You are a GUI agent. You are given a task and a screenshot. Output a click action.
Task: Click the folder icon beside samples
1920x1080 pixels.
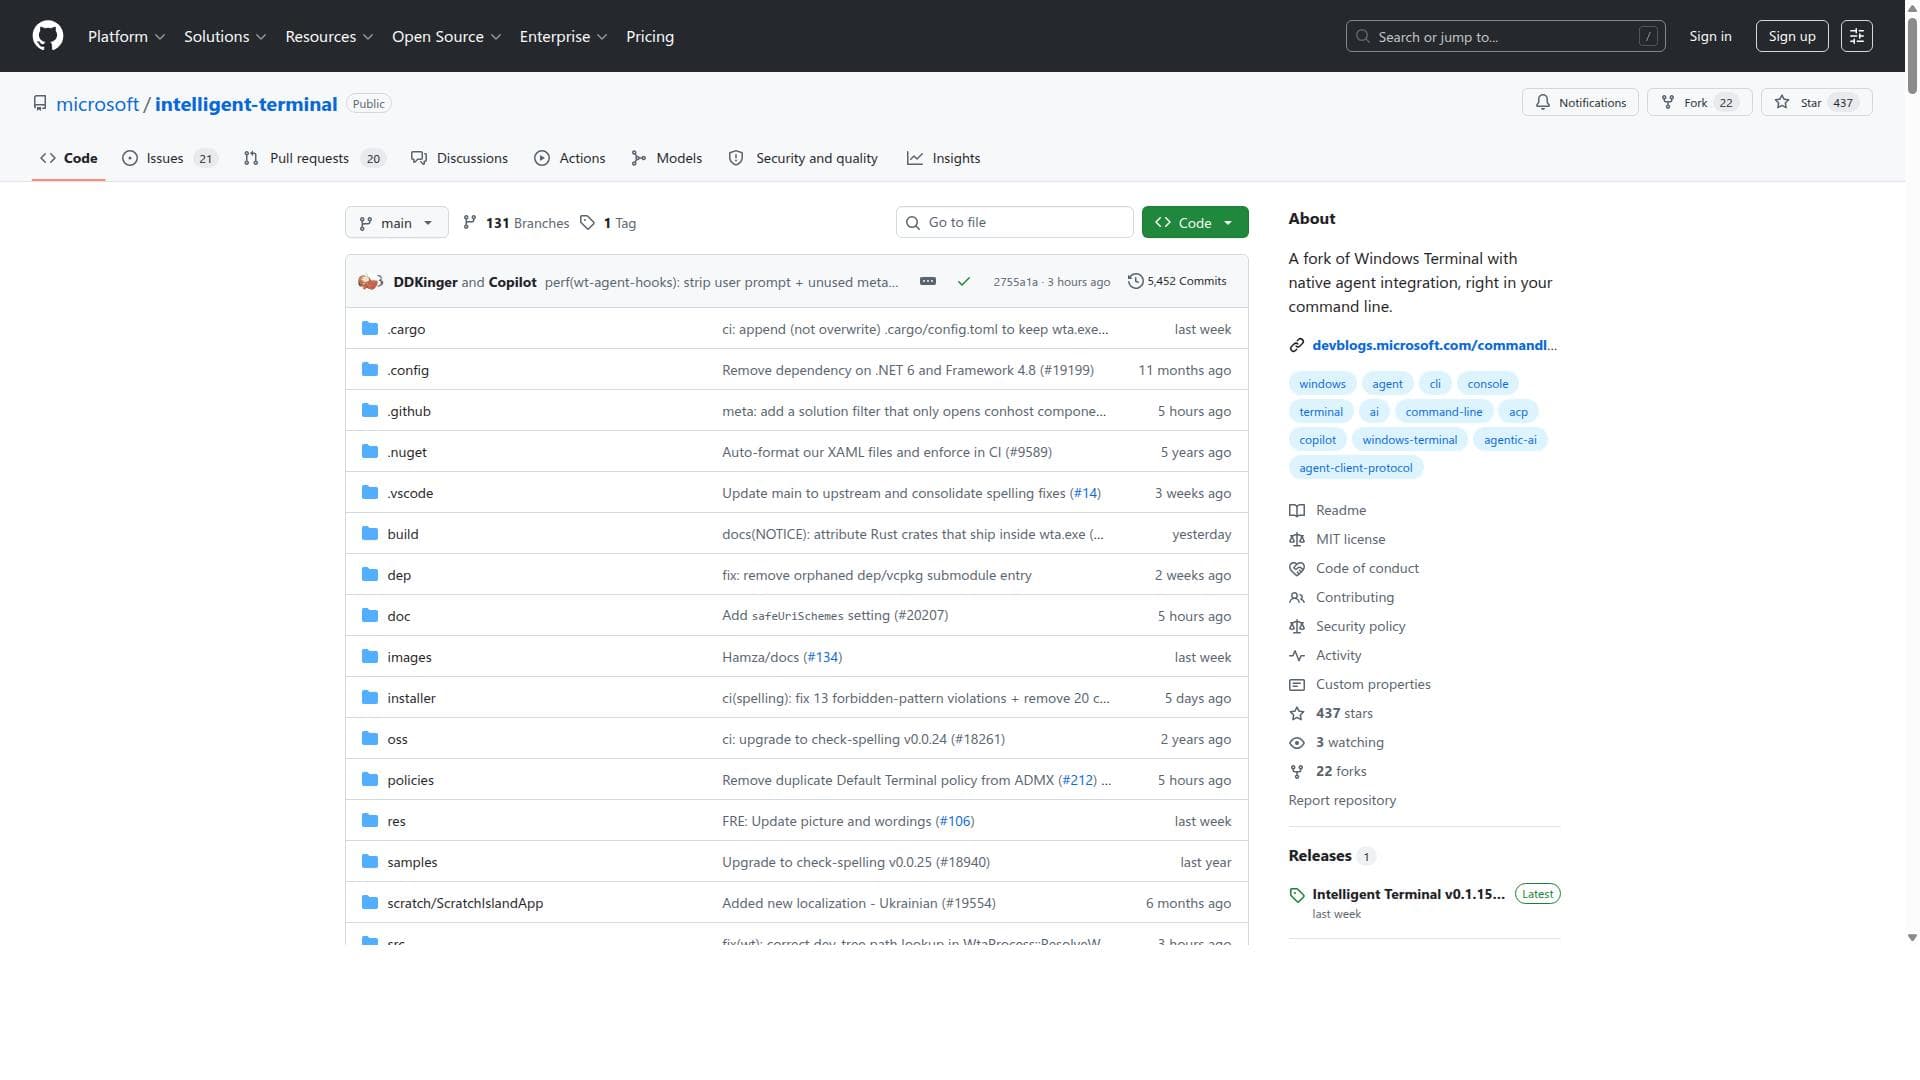370,862
